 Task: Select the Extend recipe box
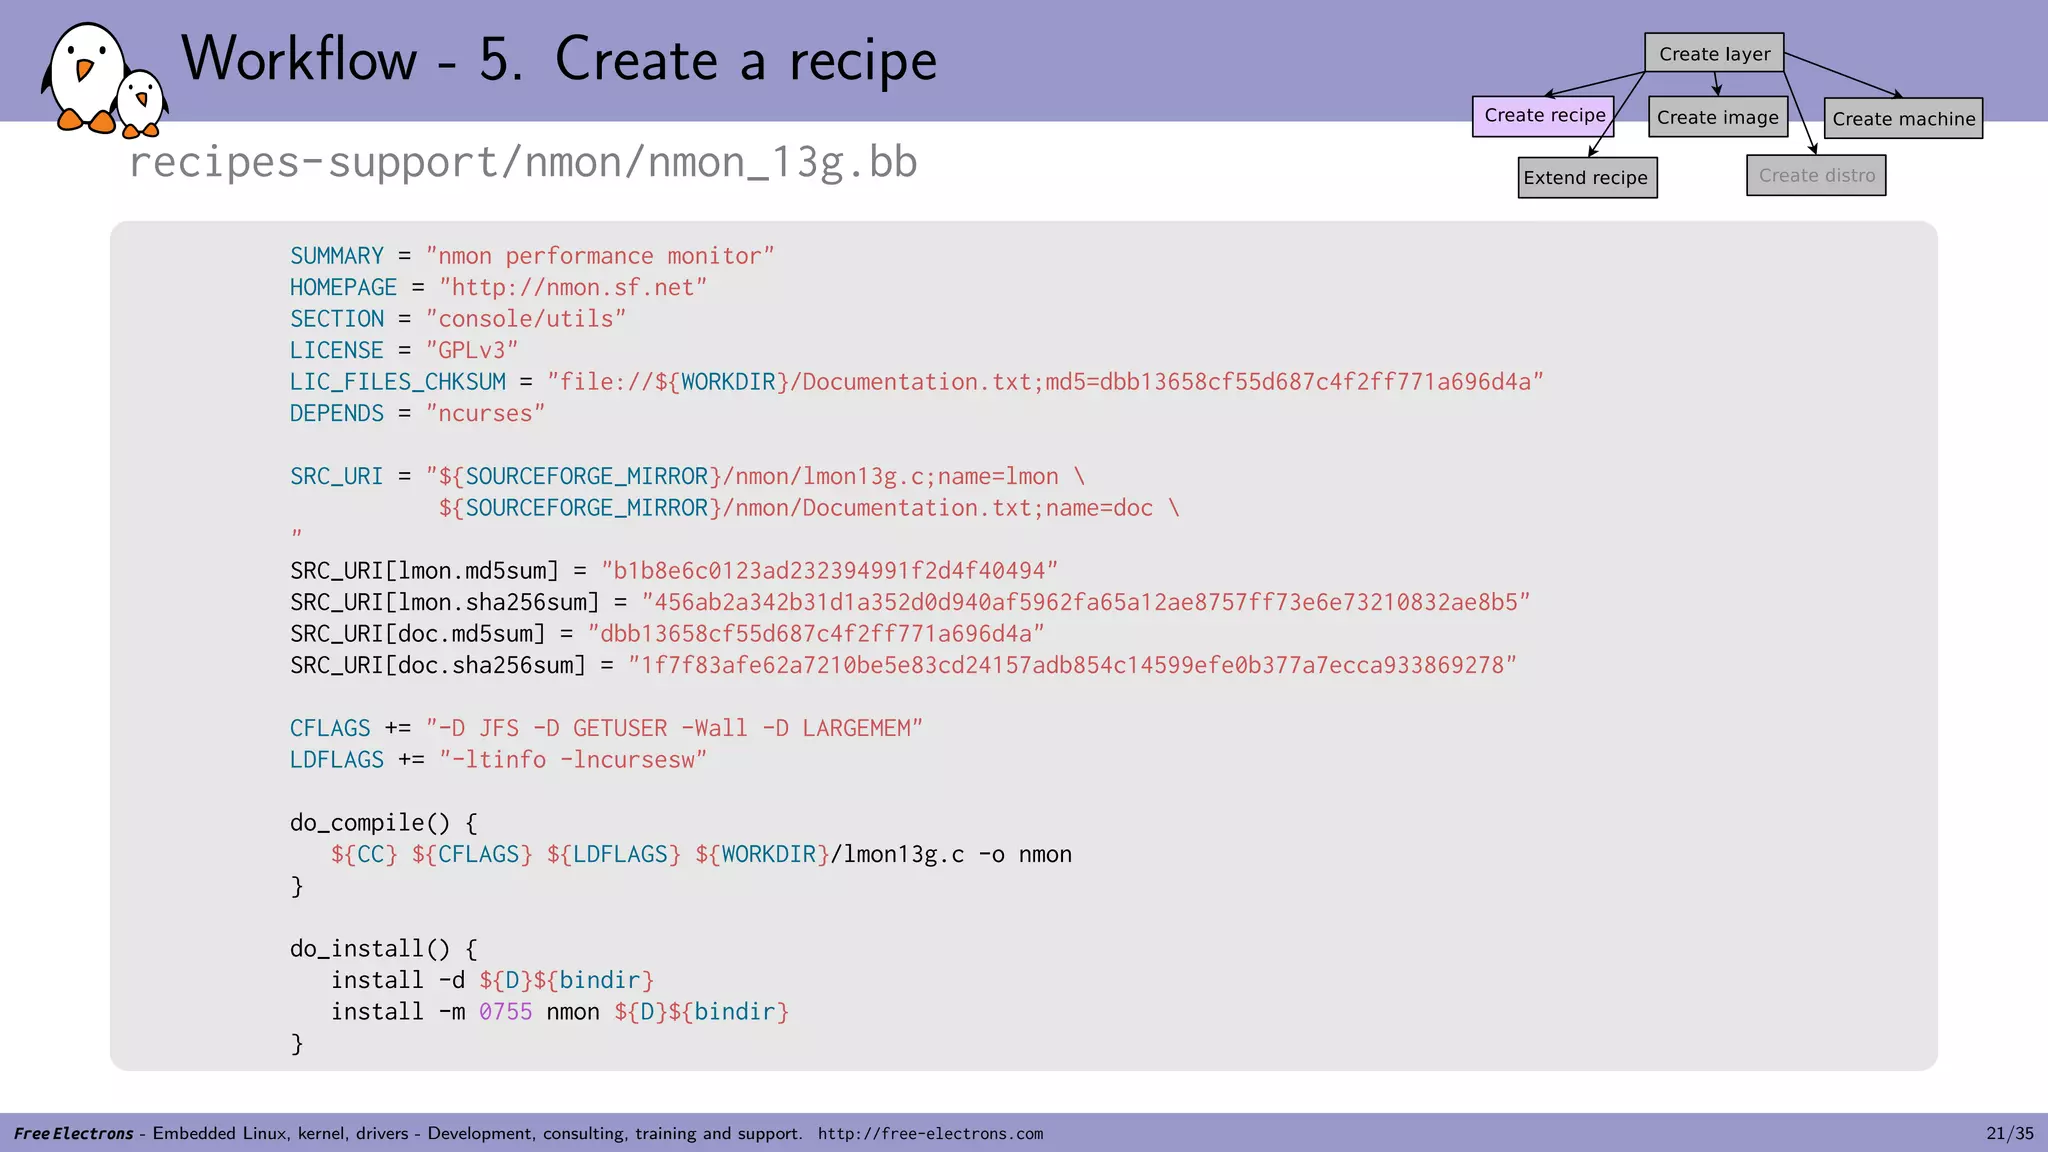pyautogui.click(x=1587, y=178)
